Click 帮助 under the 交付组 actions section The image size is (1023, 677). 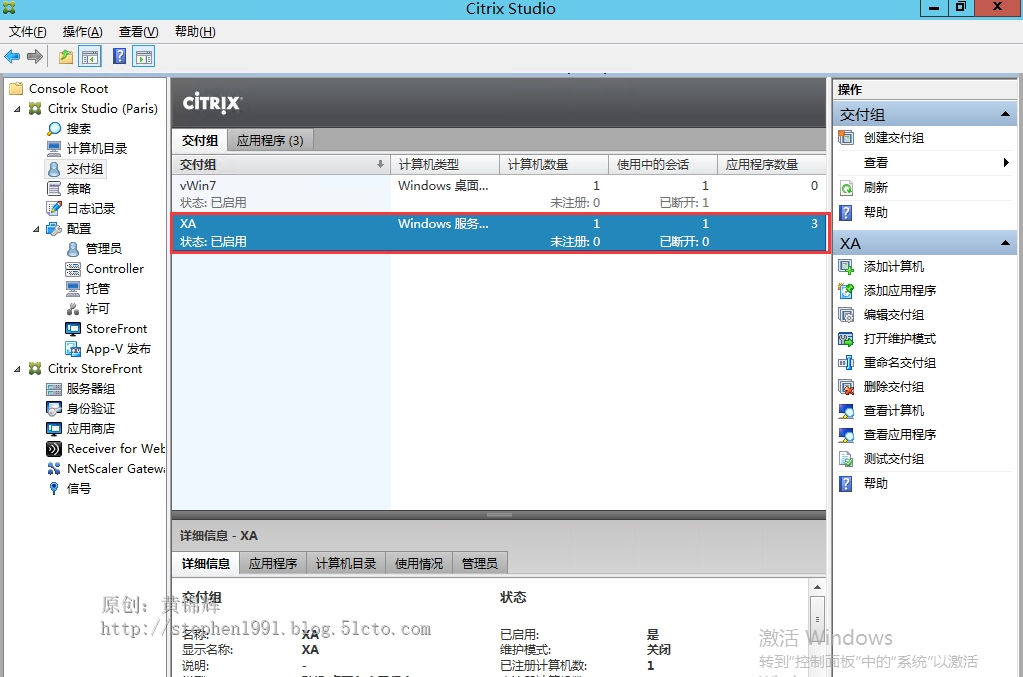coord(876,213)
